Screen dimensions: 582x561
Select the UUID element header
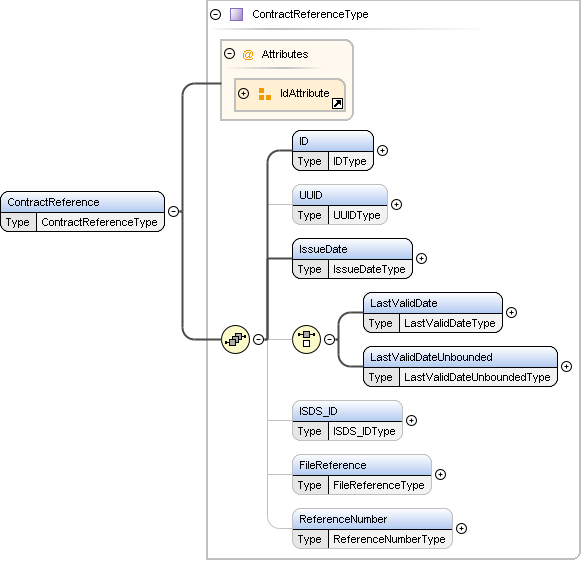[x=340, y=195]
